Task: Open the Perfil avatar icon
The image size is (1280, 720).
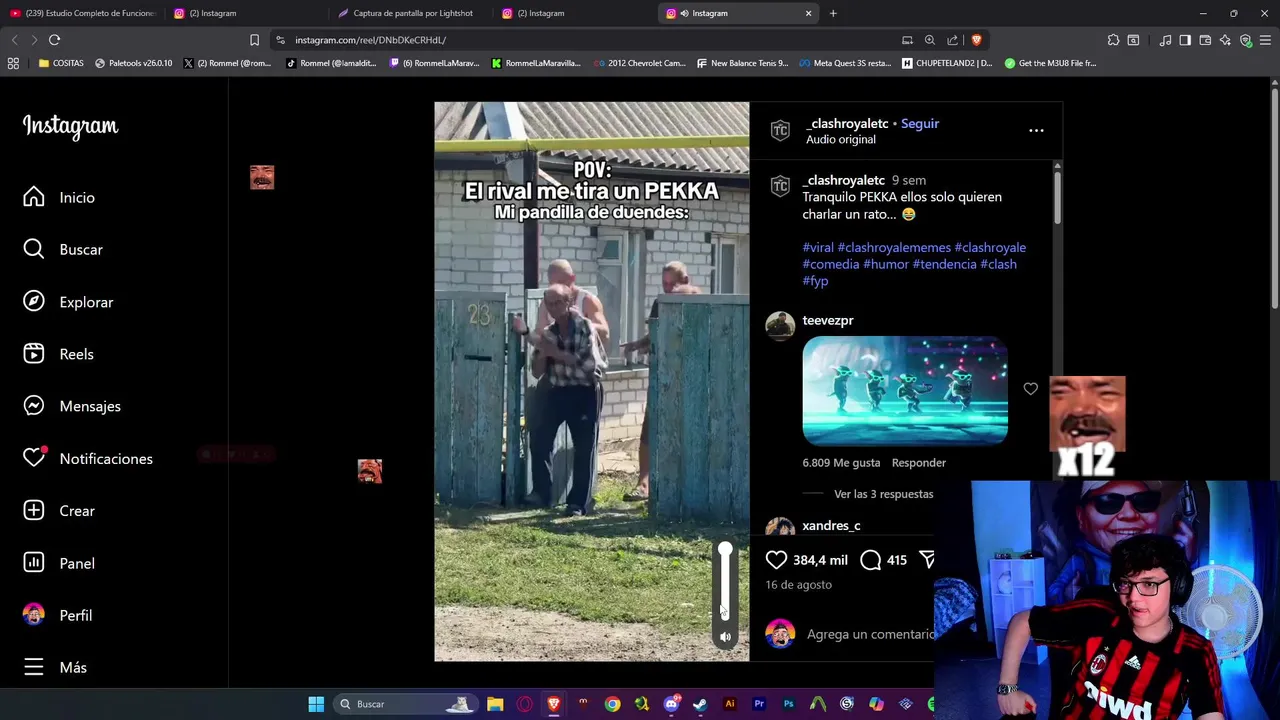Action: [34, 615]
